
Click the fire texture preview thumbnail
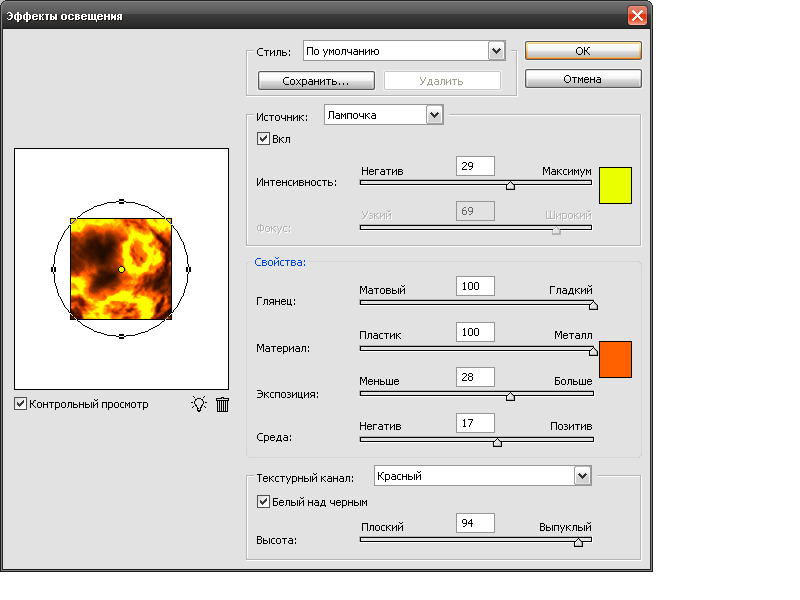121,269
